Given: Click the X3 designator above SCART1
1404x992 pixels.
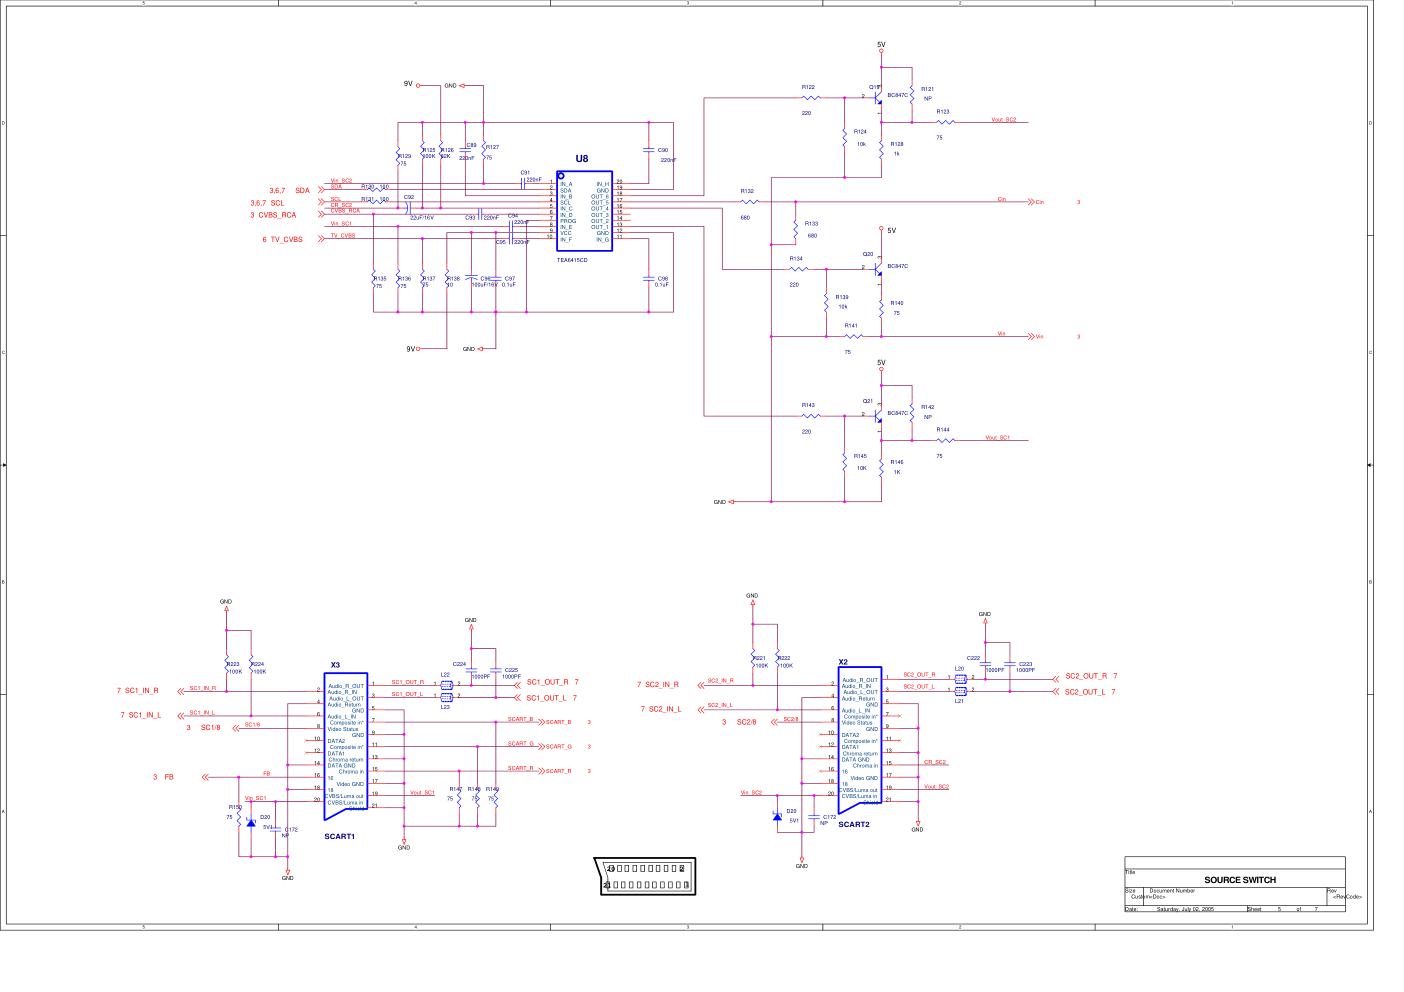Looking at the screenshot, I should (336, 665).
